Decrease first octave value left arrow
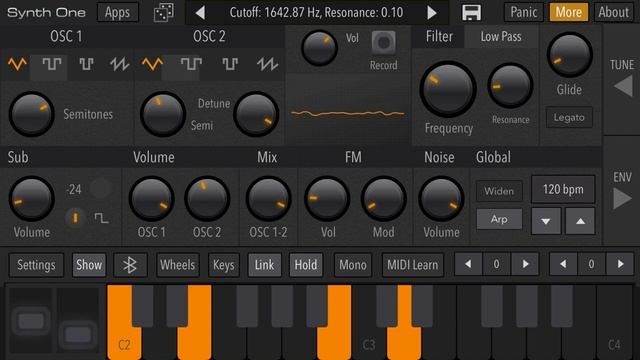The width and height of the screenshot is (640, 360). click(468, 264)
